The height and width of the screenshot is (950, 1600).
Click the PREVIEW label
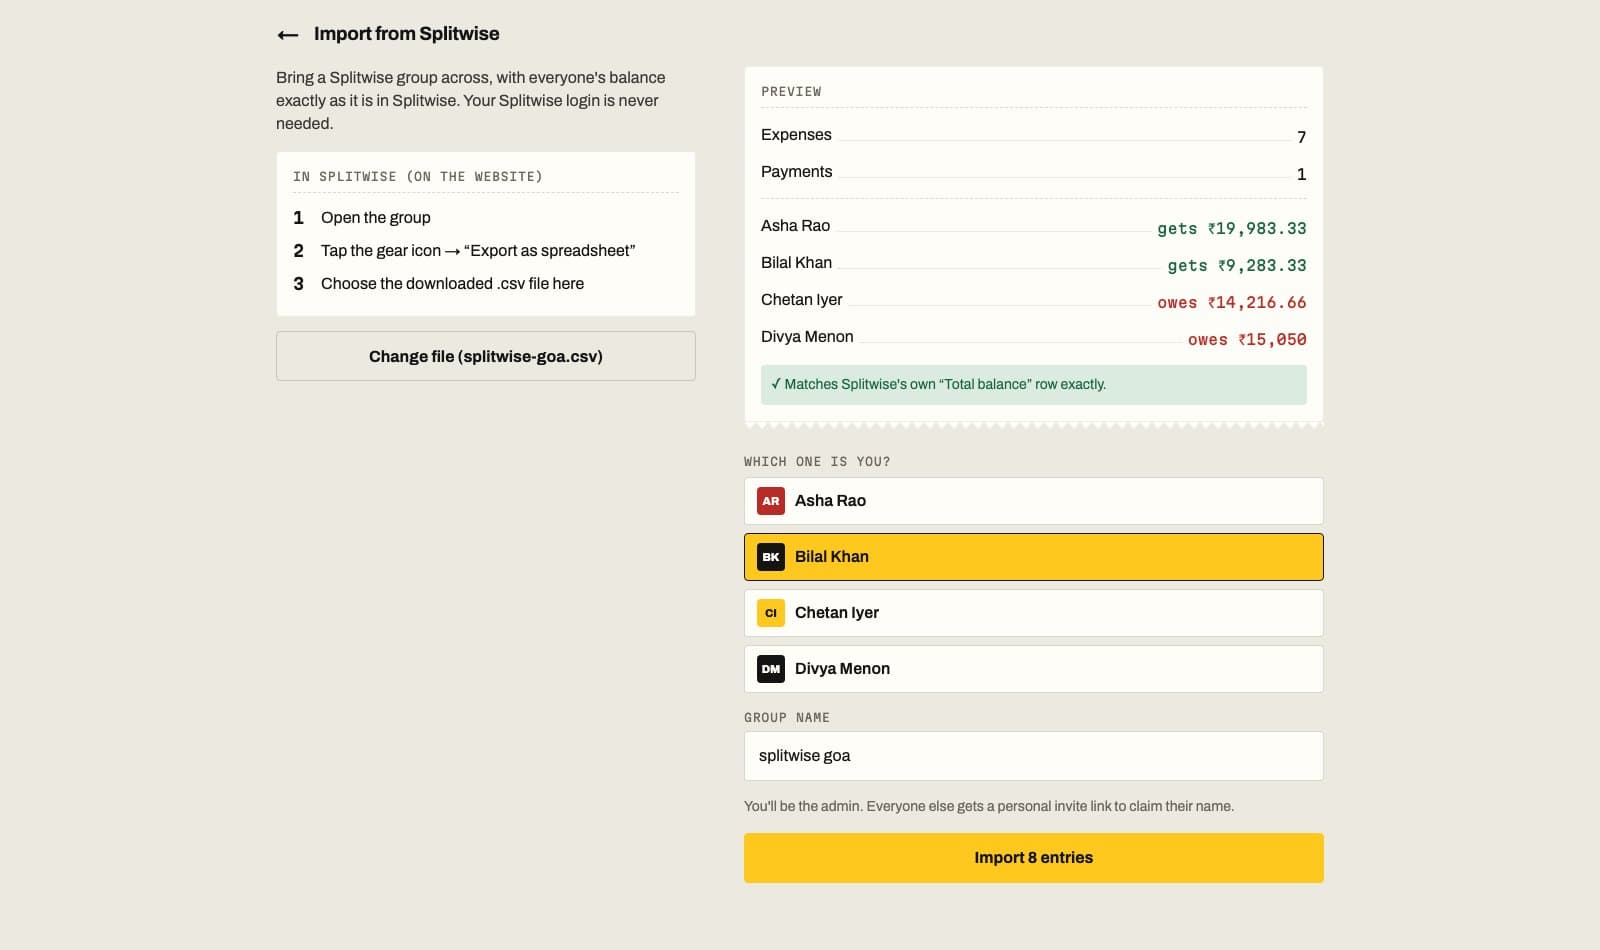tap(791, 91)
